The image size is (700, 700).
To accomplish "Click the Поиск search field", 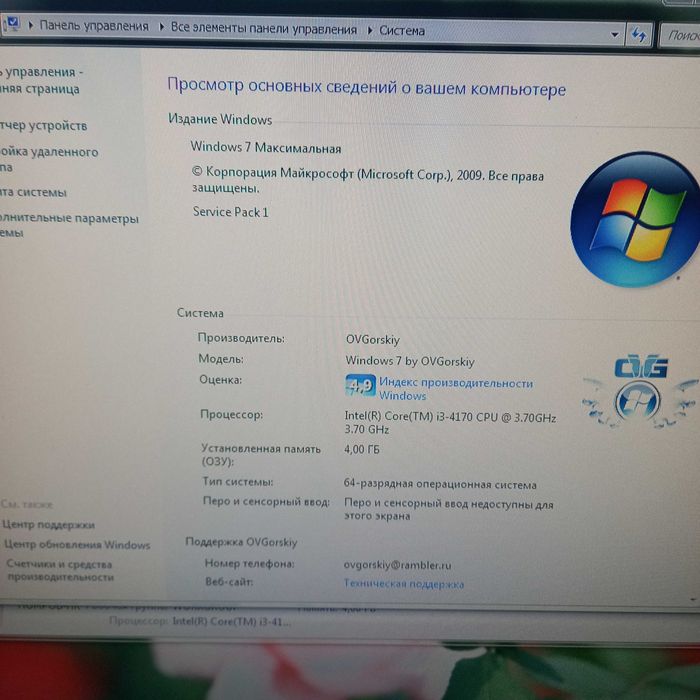I will (x=680, y=35).
